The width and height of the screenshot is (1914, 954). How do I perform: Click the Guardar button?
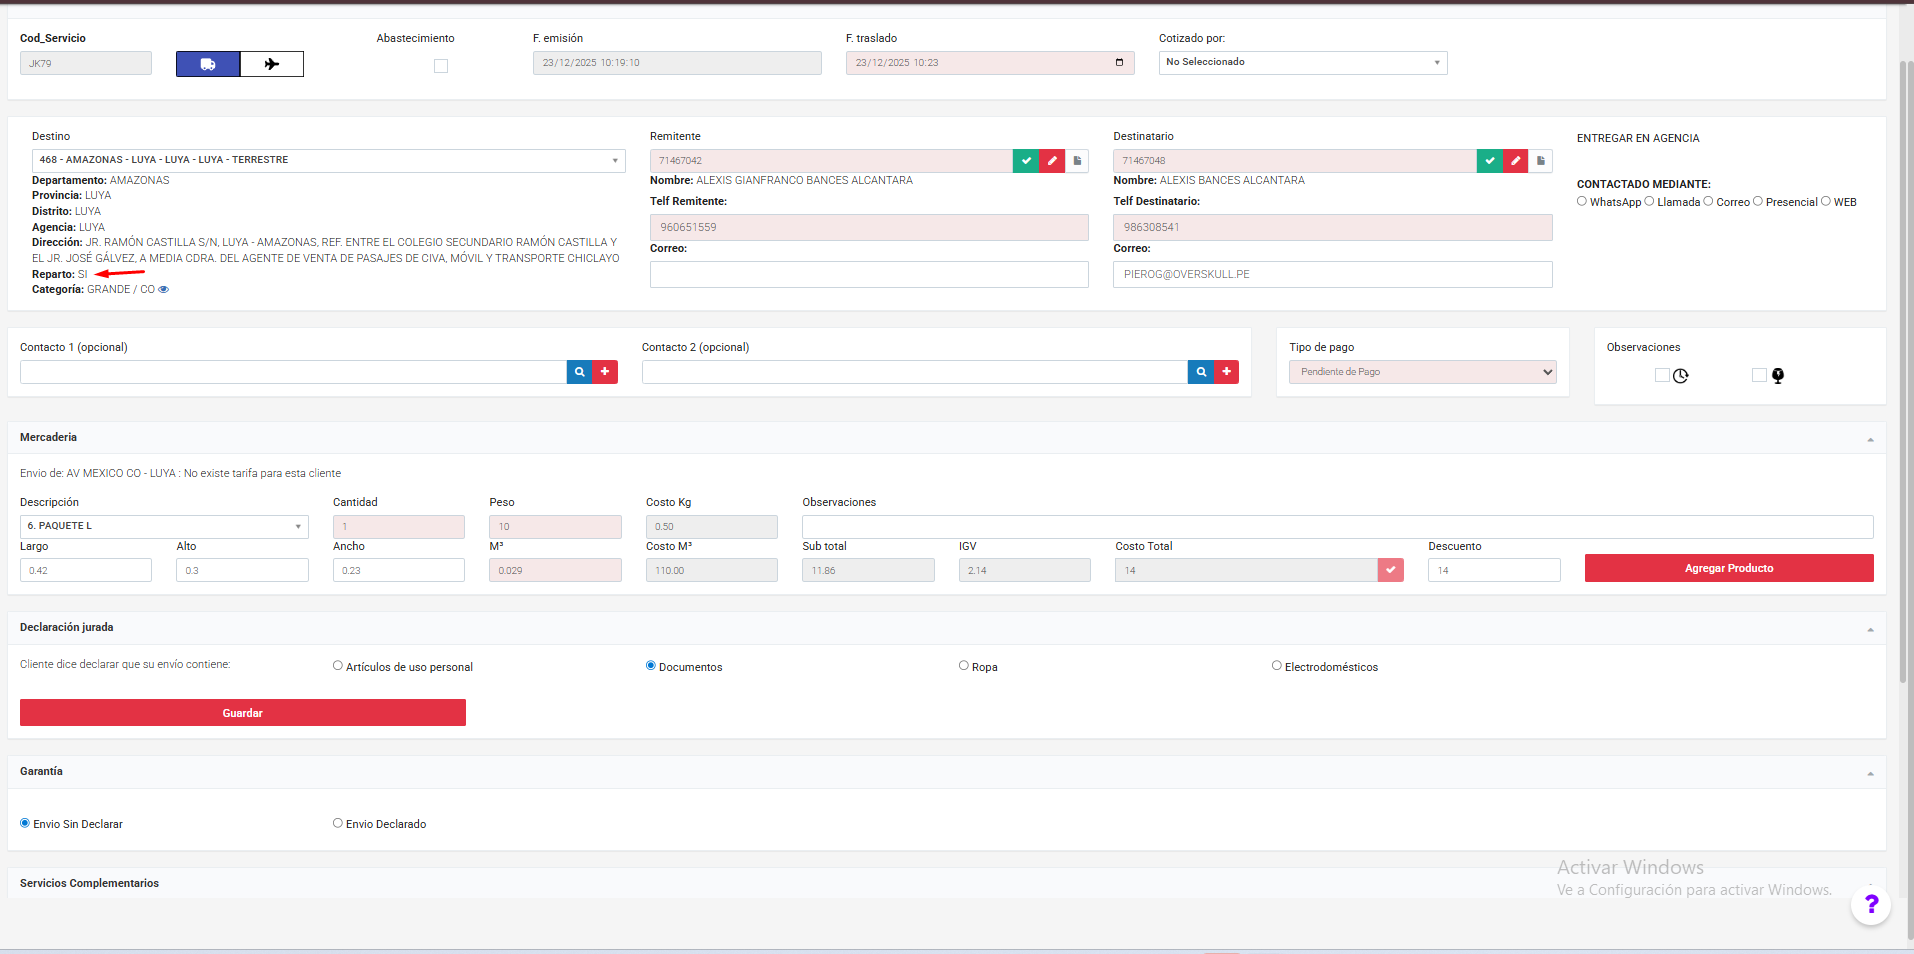pyautogui.click(x=243, y=713)
